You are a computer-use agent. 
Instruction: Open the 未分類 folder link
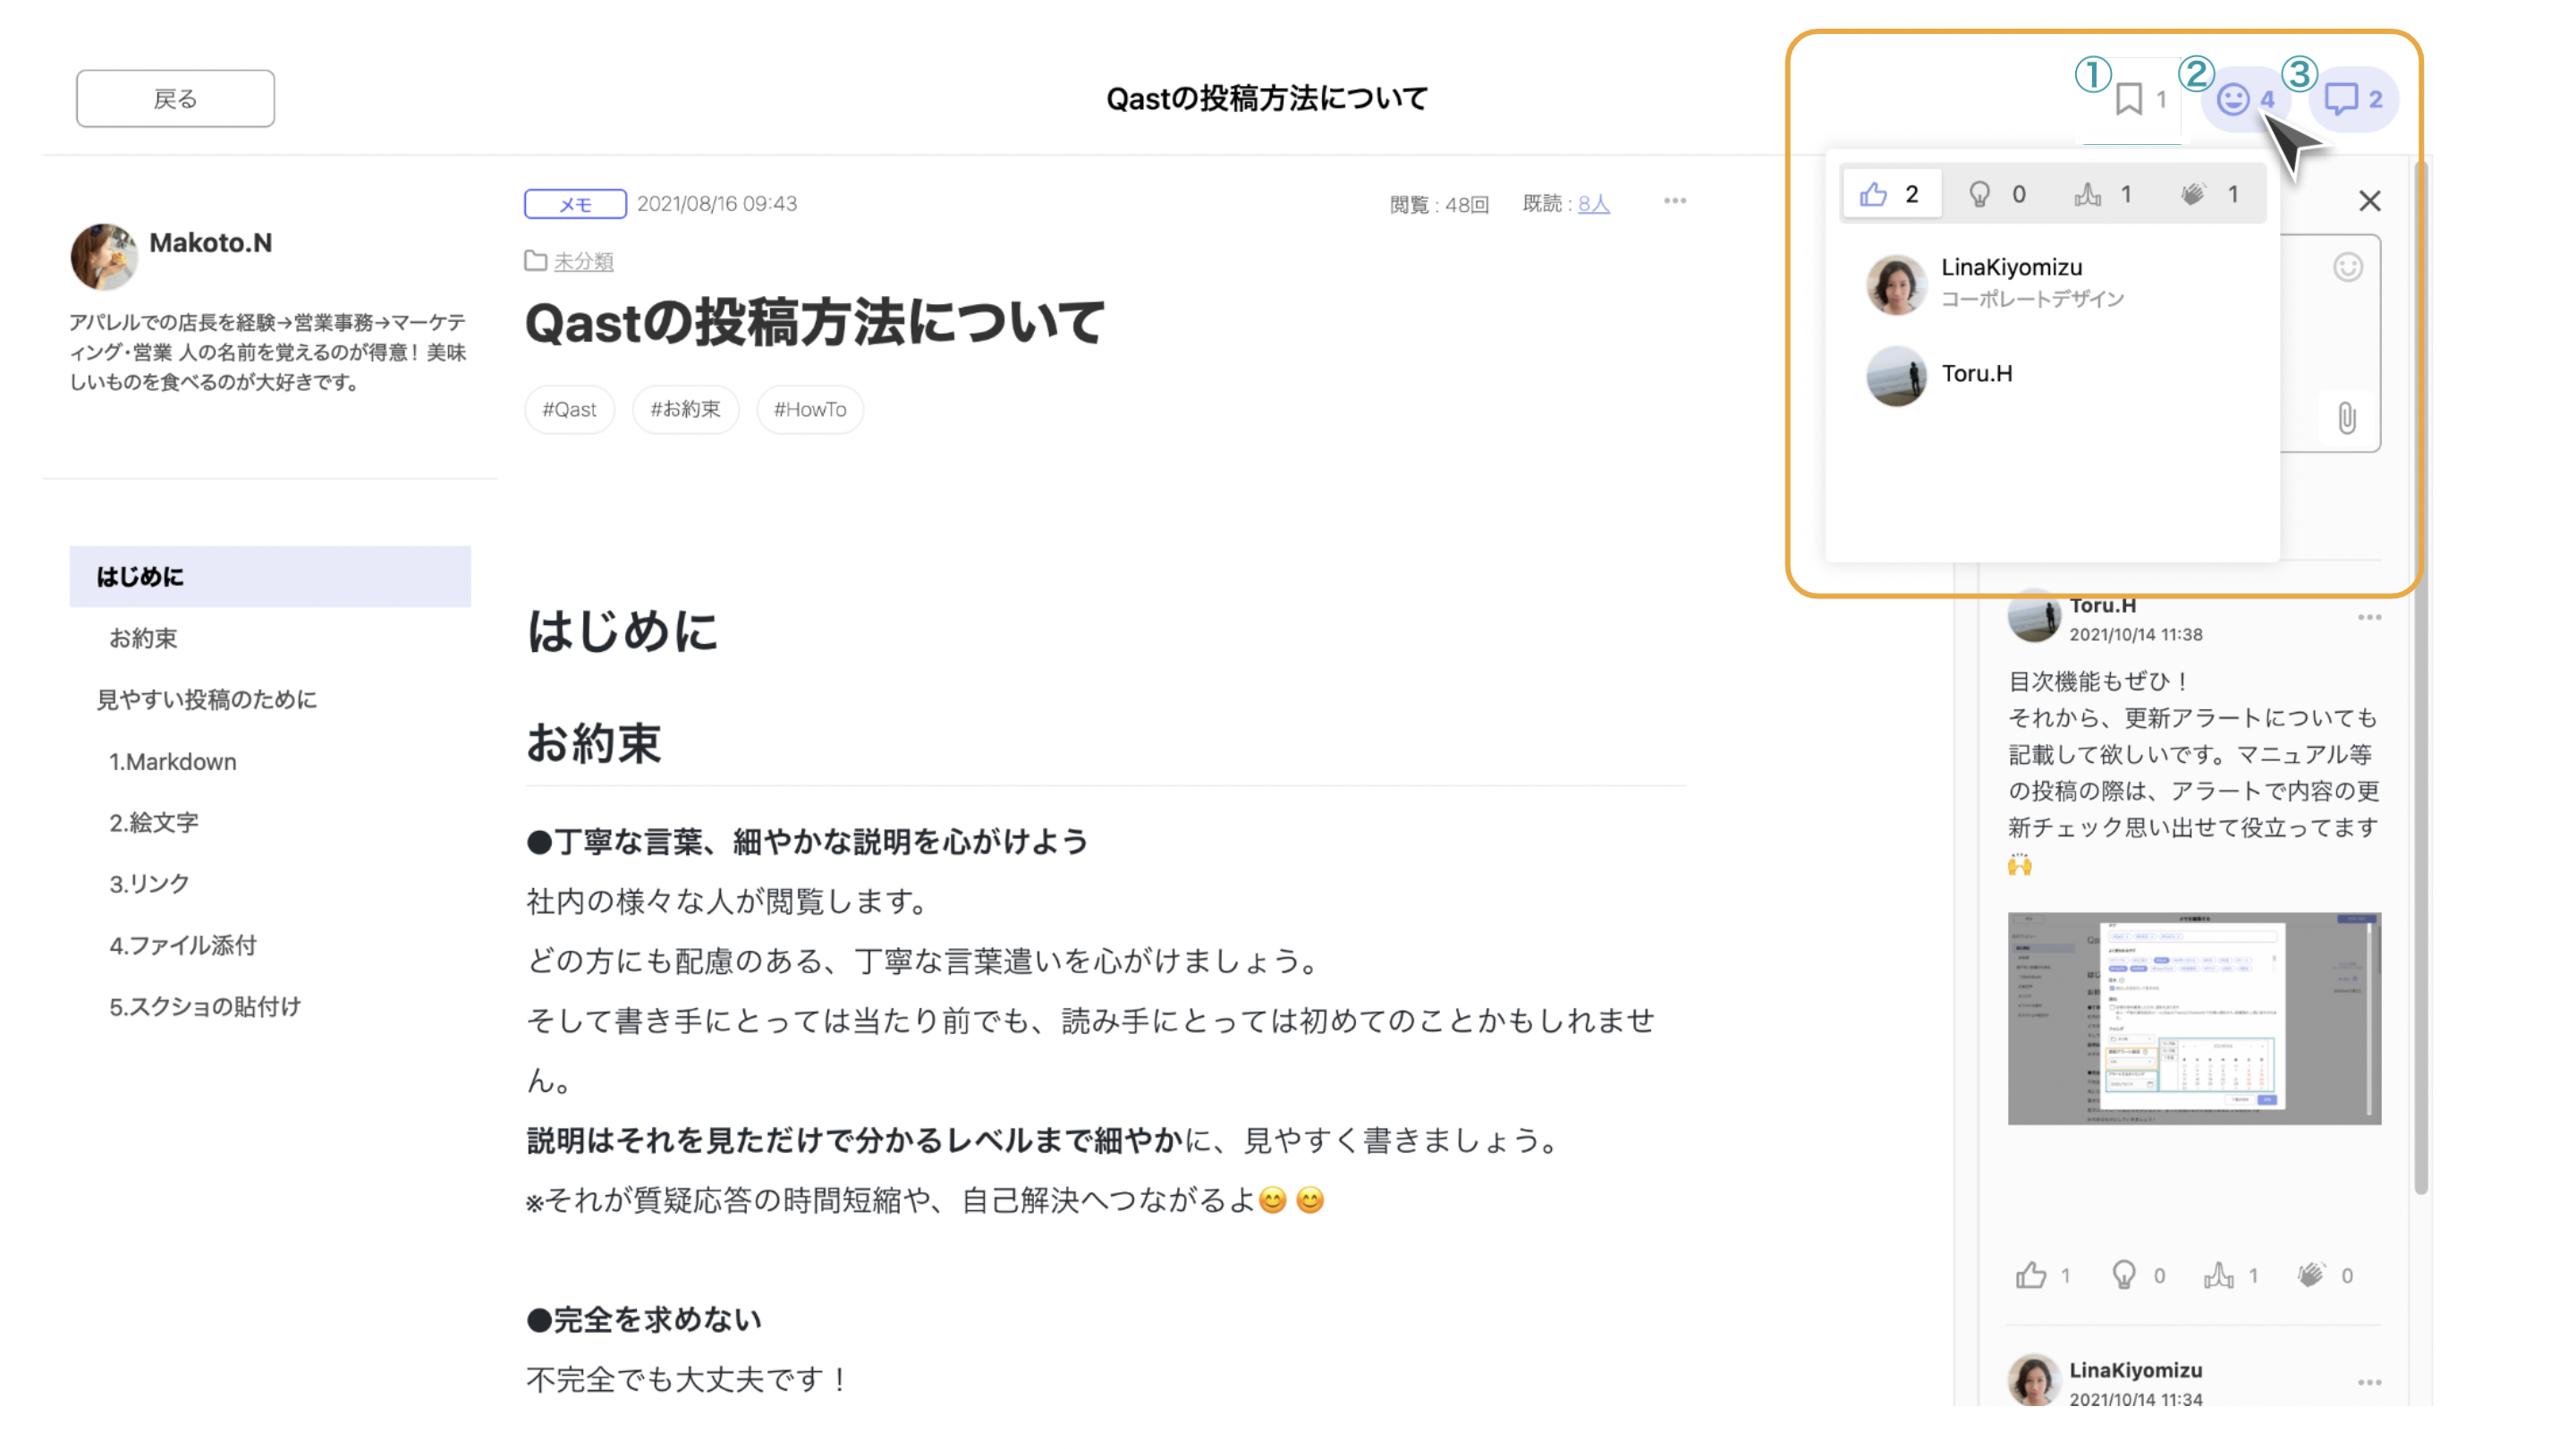(x=583, y=261)
